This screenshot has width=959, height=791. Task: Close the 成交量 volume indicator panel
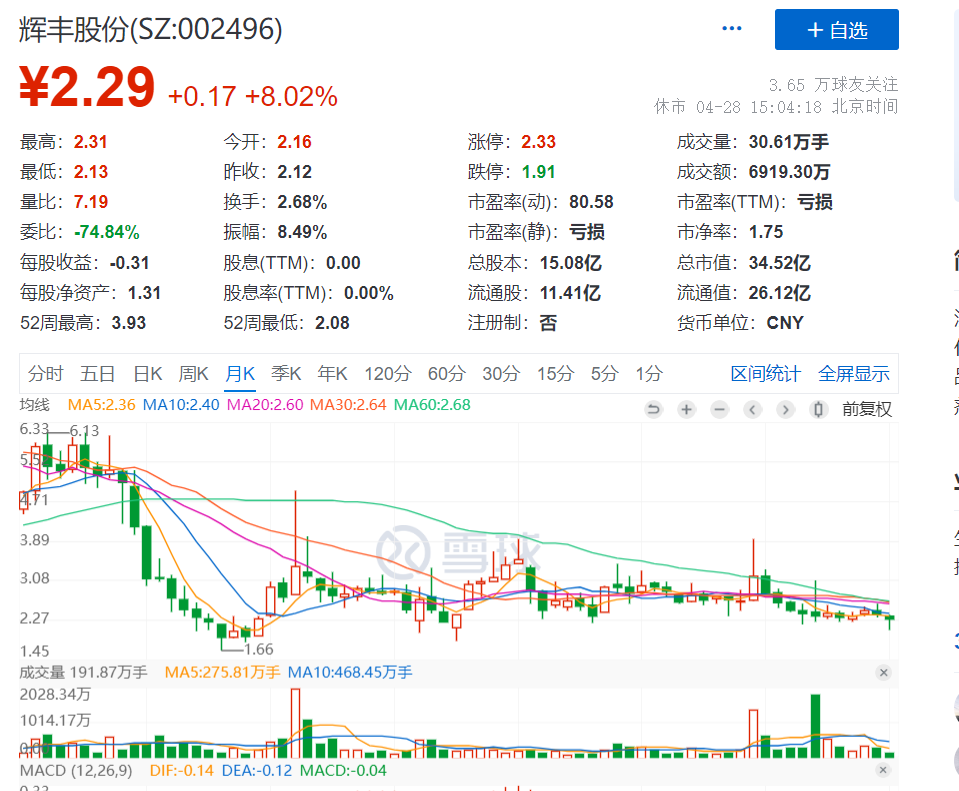[x=883, y=672]
